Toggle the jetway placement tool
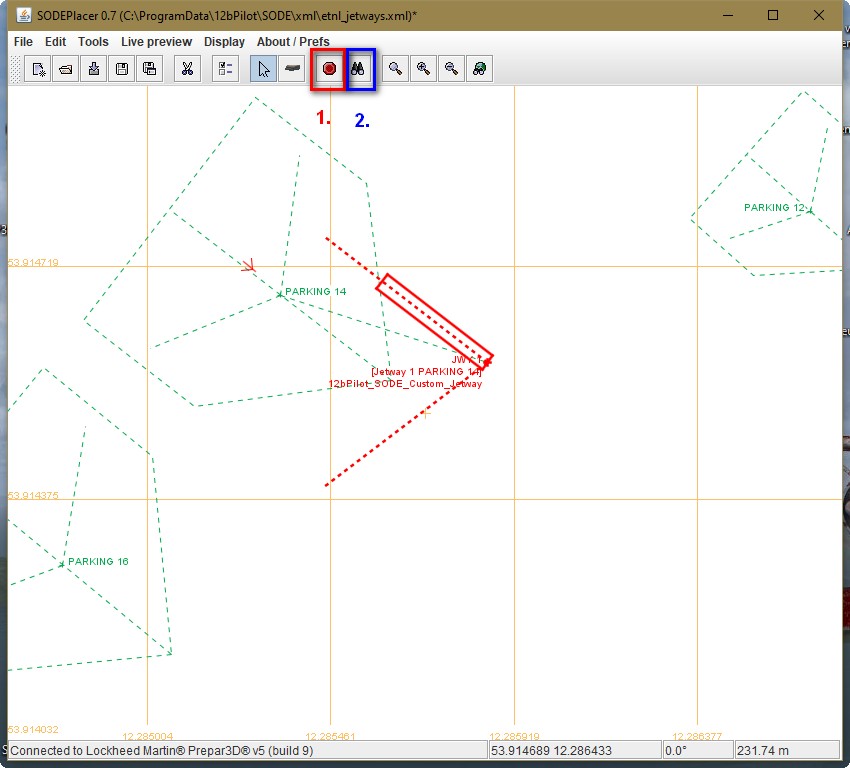The width and height of the screenshot is (850, 768). click(292, 69)
